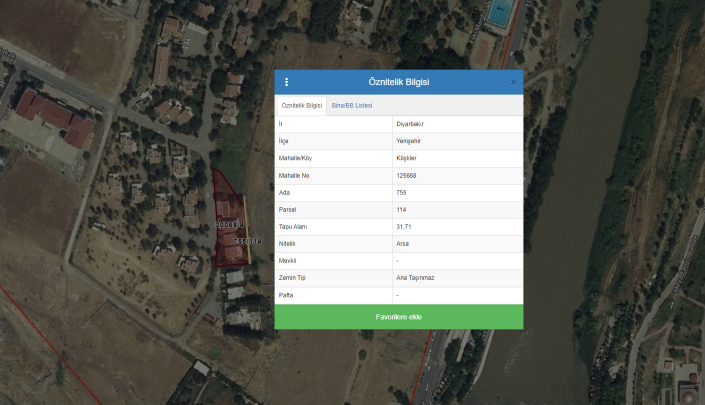
Task: Select the Tapu Alanı value 31,71
Action: tap(404, 227)
